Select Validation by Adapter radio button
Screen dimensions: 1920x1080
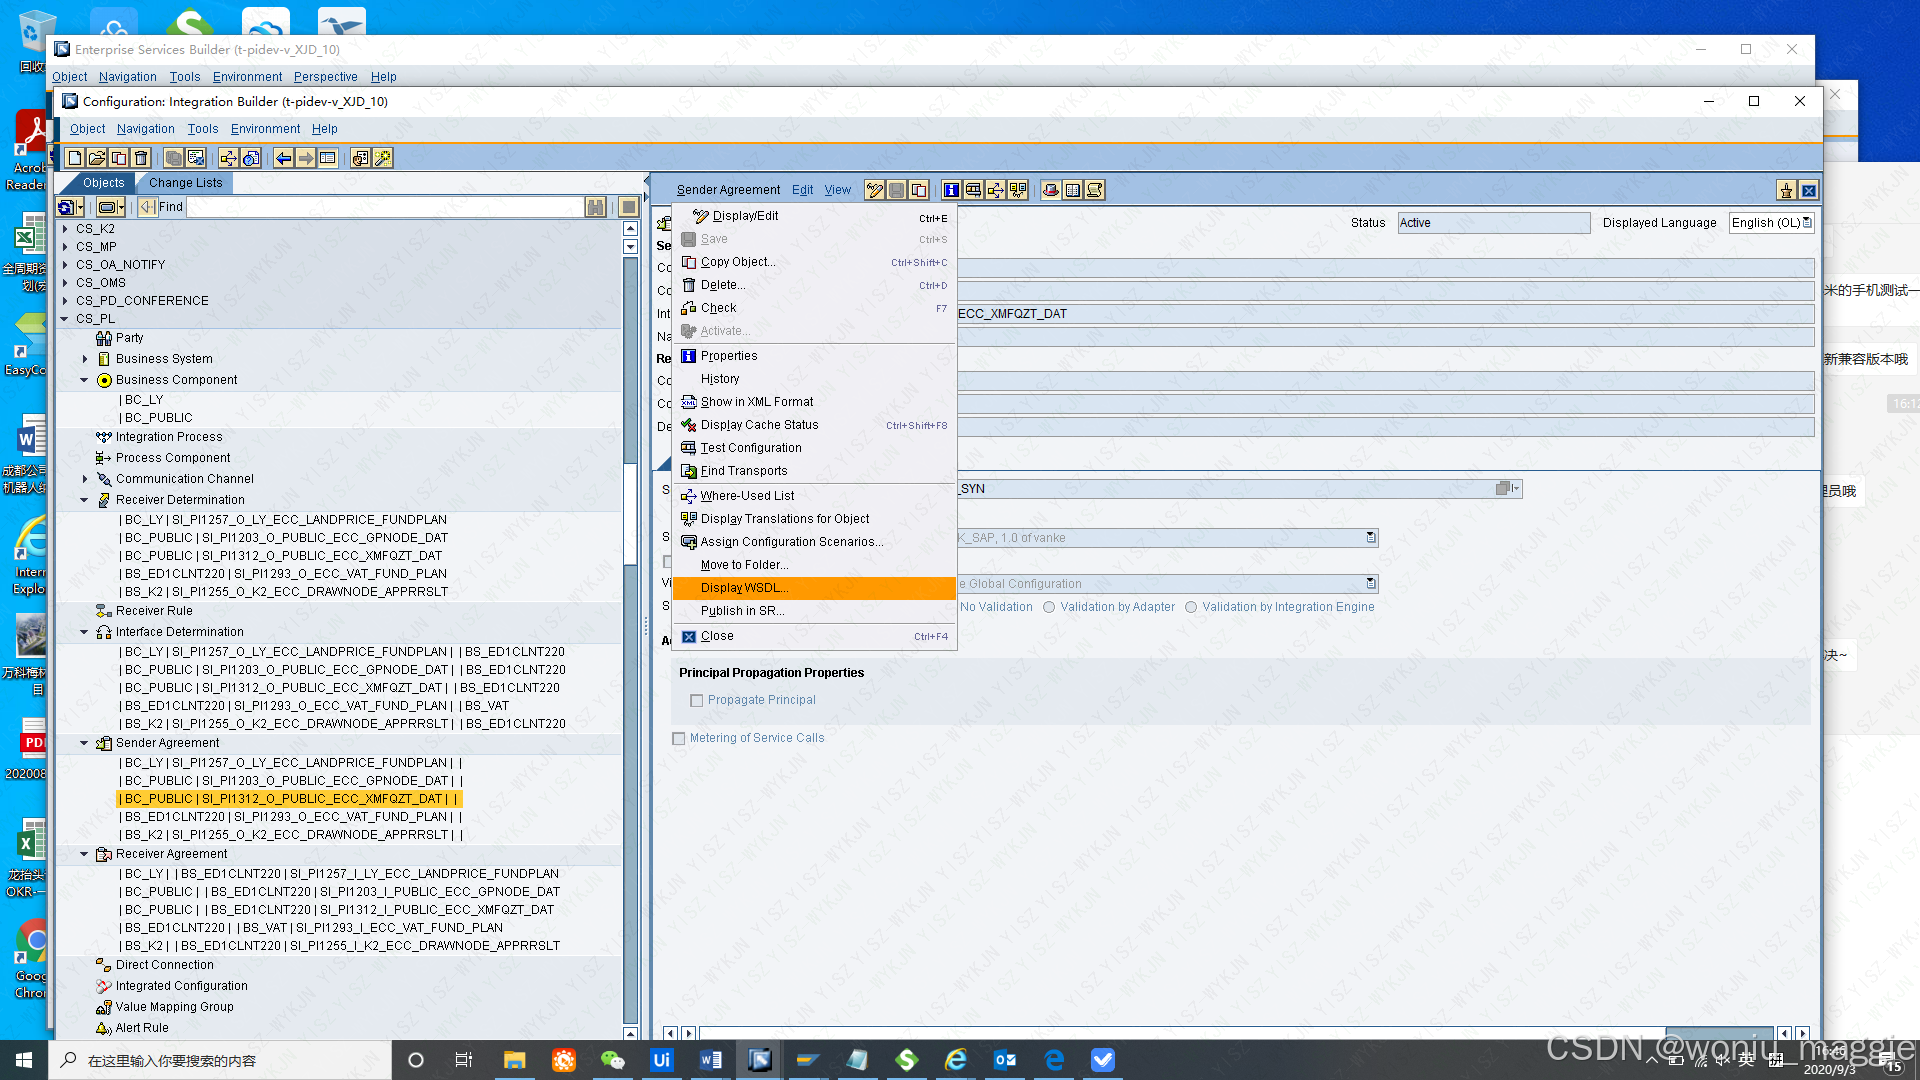(1049, 607)
